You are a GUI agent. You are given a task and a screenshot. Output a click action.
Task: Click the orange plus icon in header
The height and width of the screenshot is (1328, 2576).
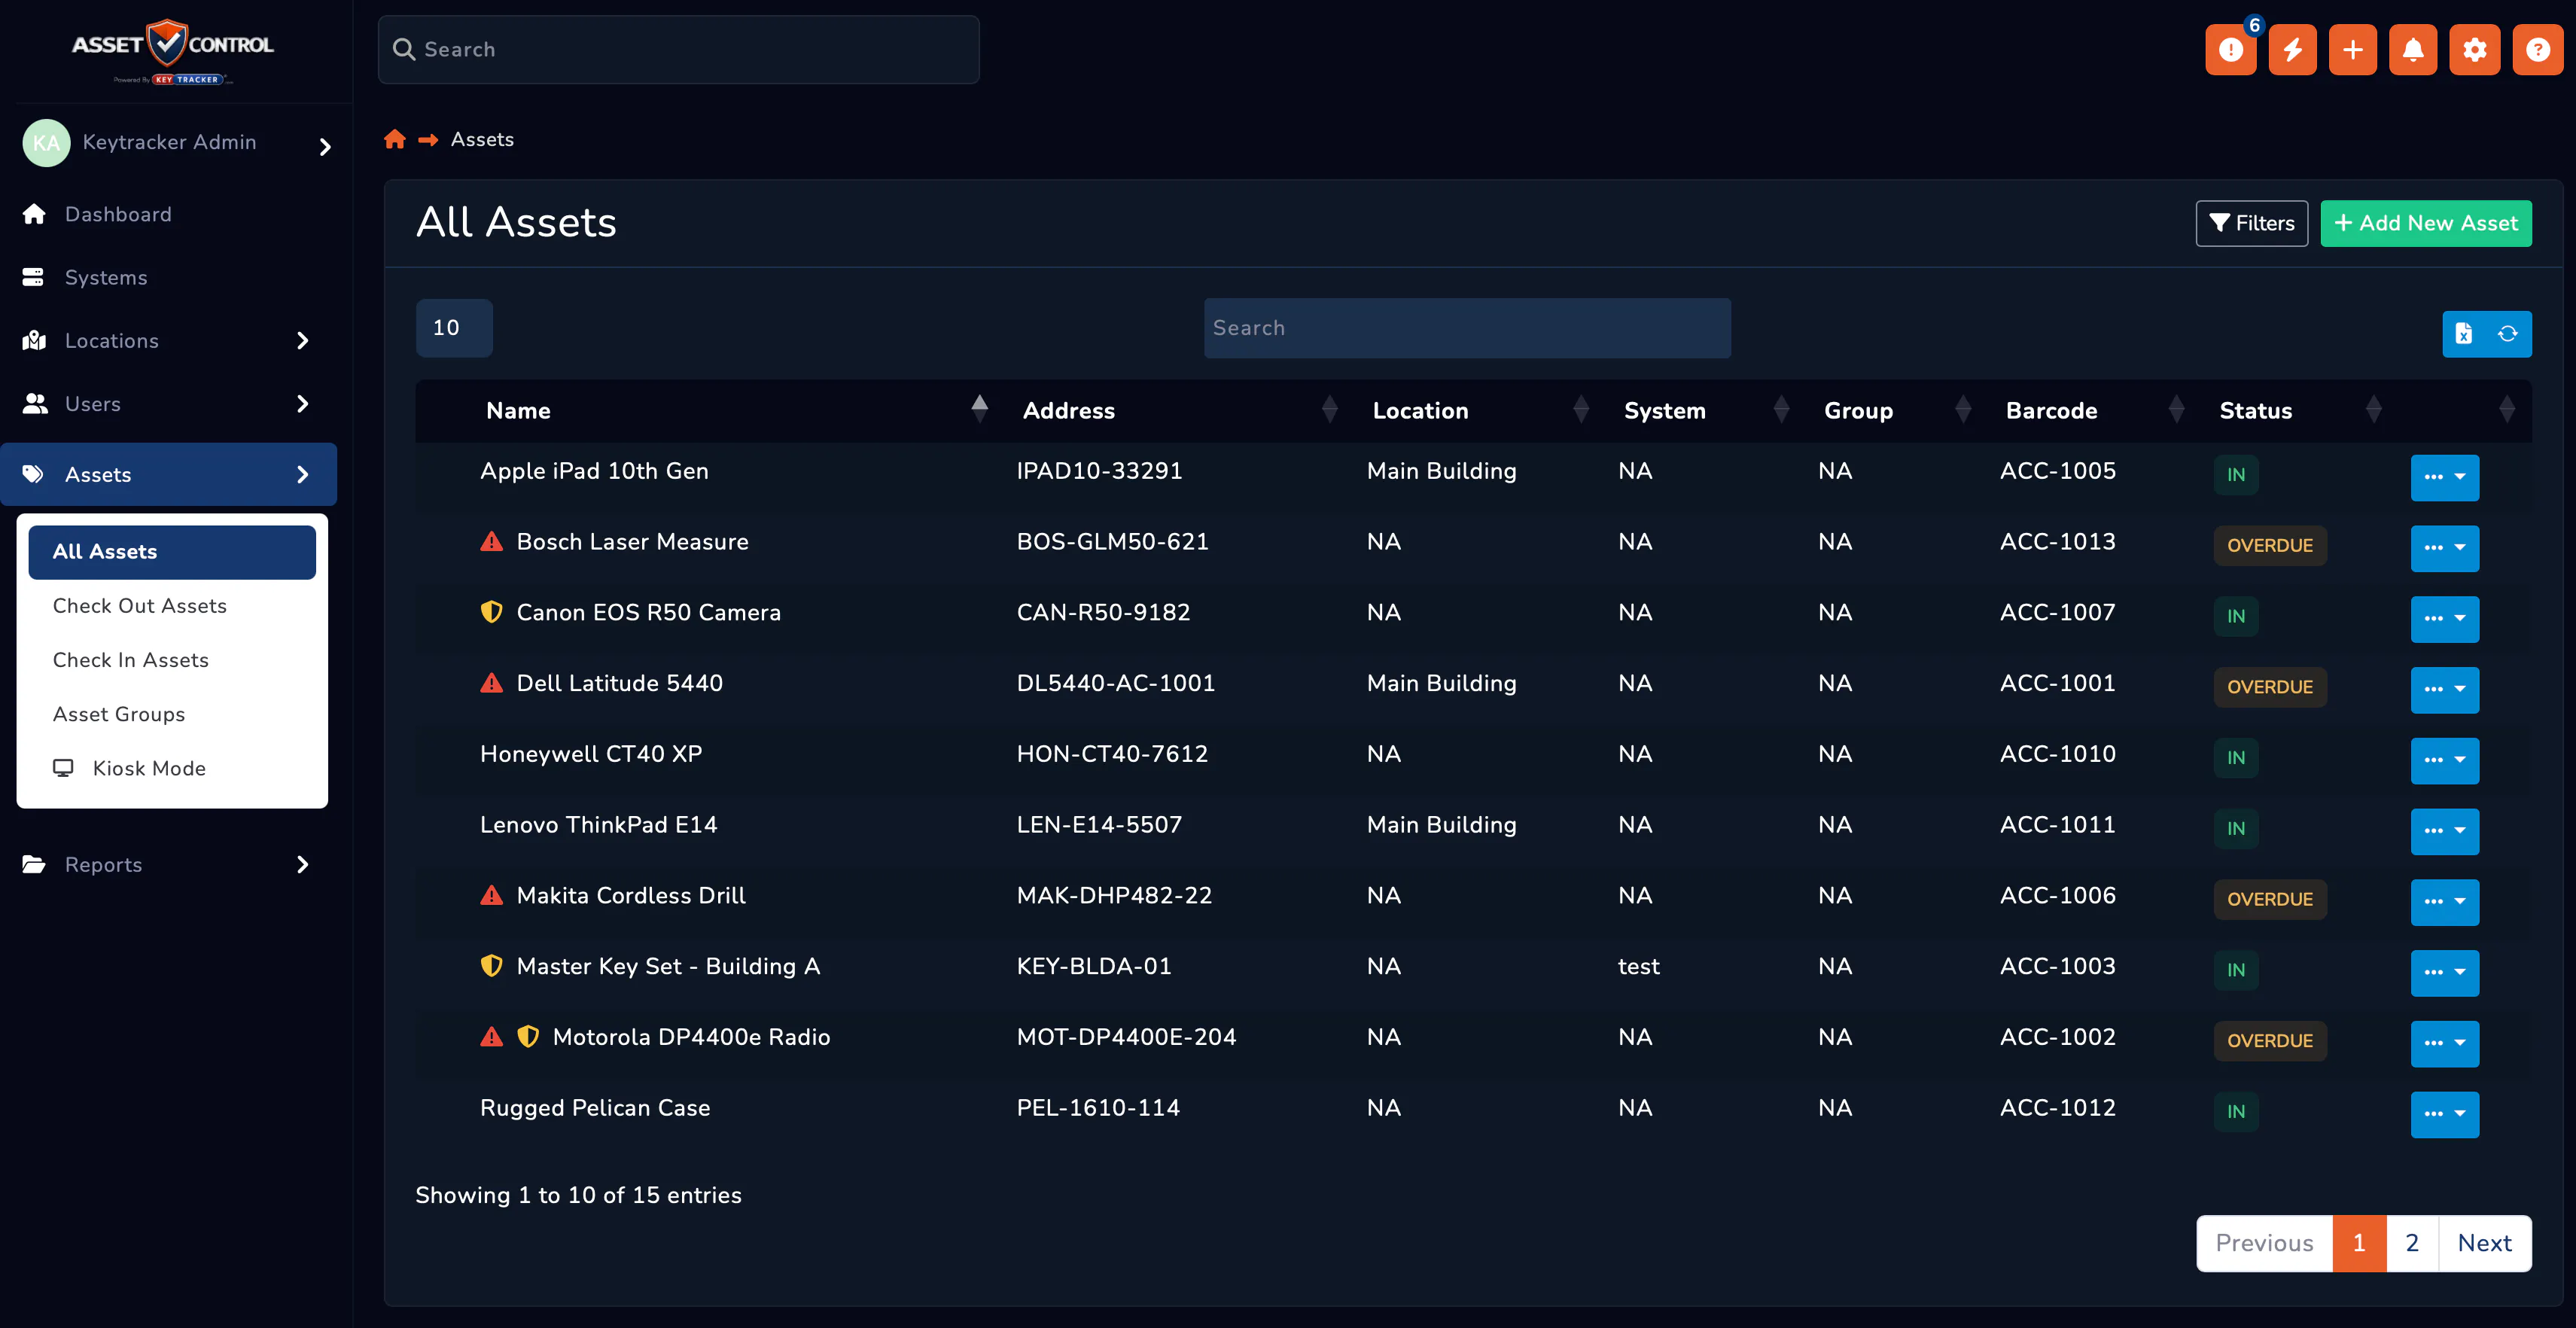[x=2352, y=50]
